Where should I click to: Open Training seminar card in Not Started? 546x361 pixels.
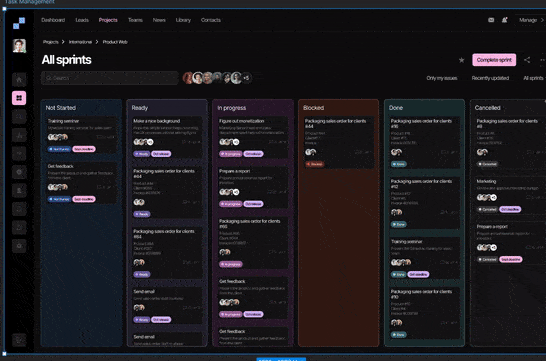tap(81, 135)
